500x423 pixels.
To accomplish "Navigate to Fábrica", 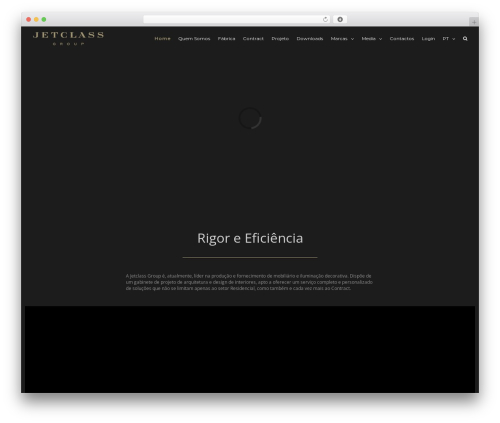I will click(x=226, y=39).
